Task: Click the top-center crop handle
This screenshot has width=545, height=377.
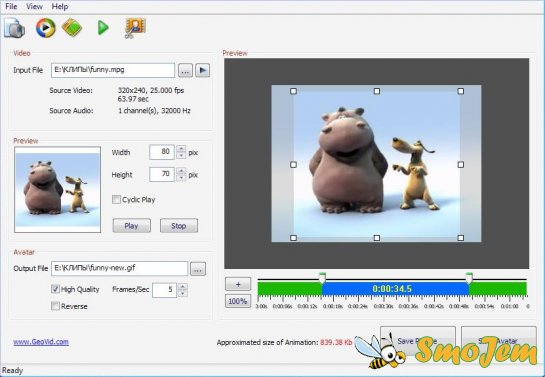Action: click(x=377, y=91)
